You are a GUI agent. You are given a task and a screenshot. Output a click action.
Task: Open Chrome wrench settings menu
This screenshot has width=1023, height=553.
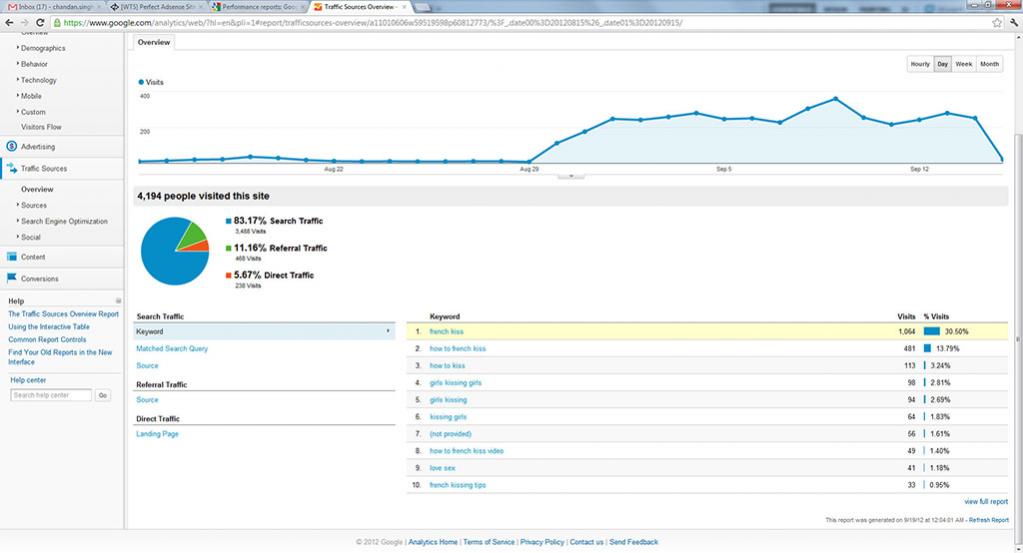click(x=1014, y=23)
